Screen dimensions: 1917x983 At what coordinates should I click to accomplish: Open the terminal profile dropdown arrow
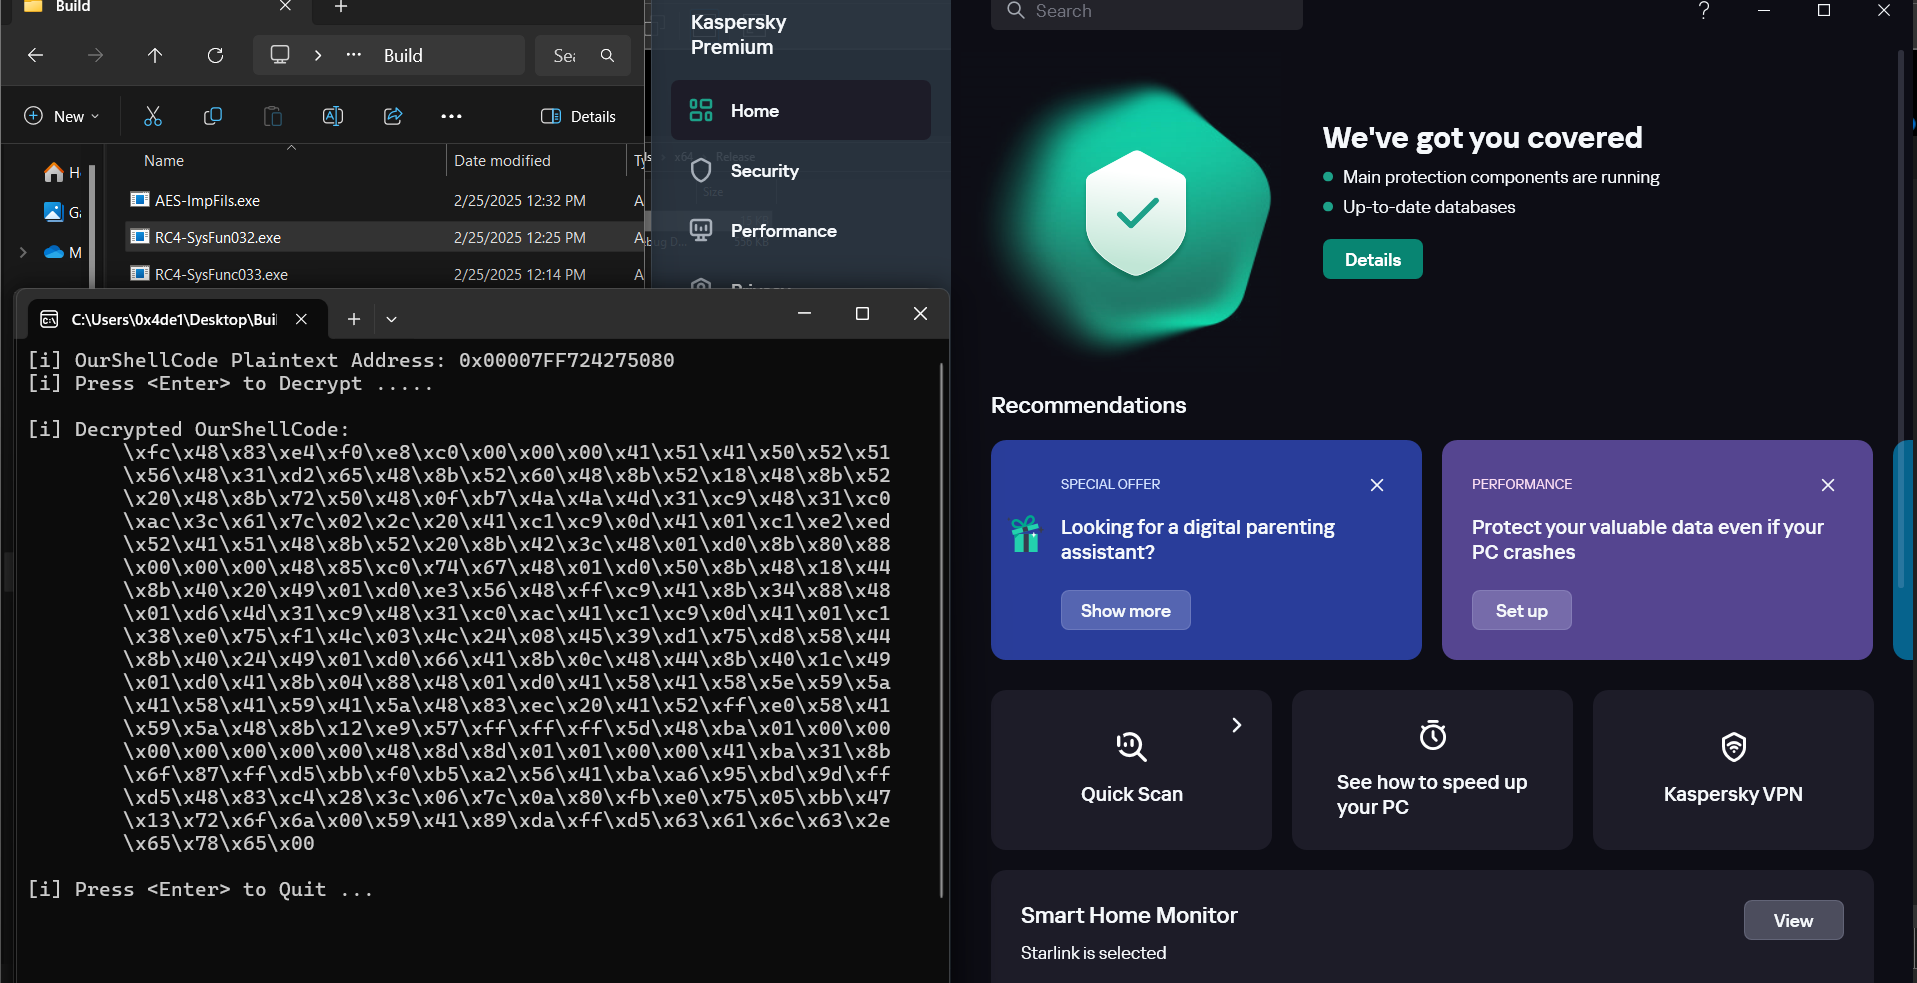392,319
